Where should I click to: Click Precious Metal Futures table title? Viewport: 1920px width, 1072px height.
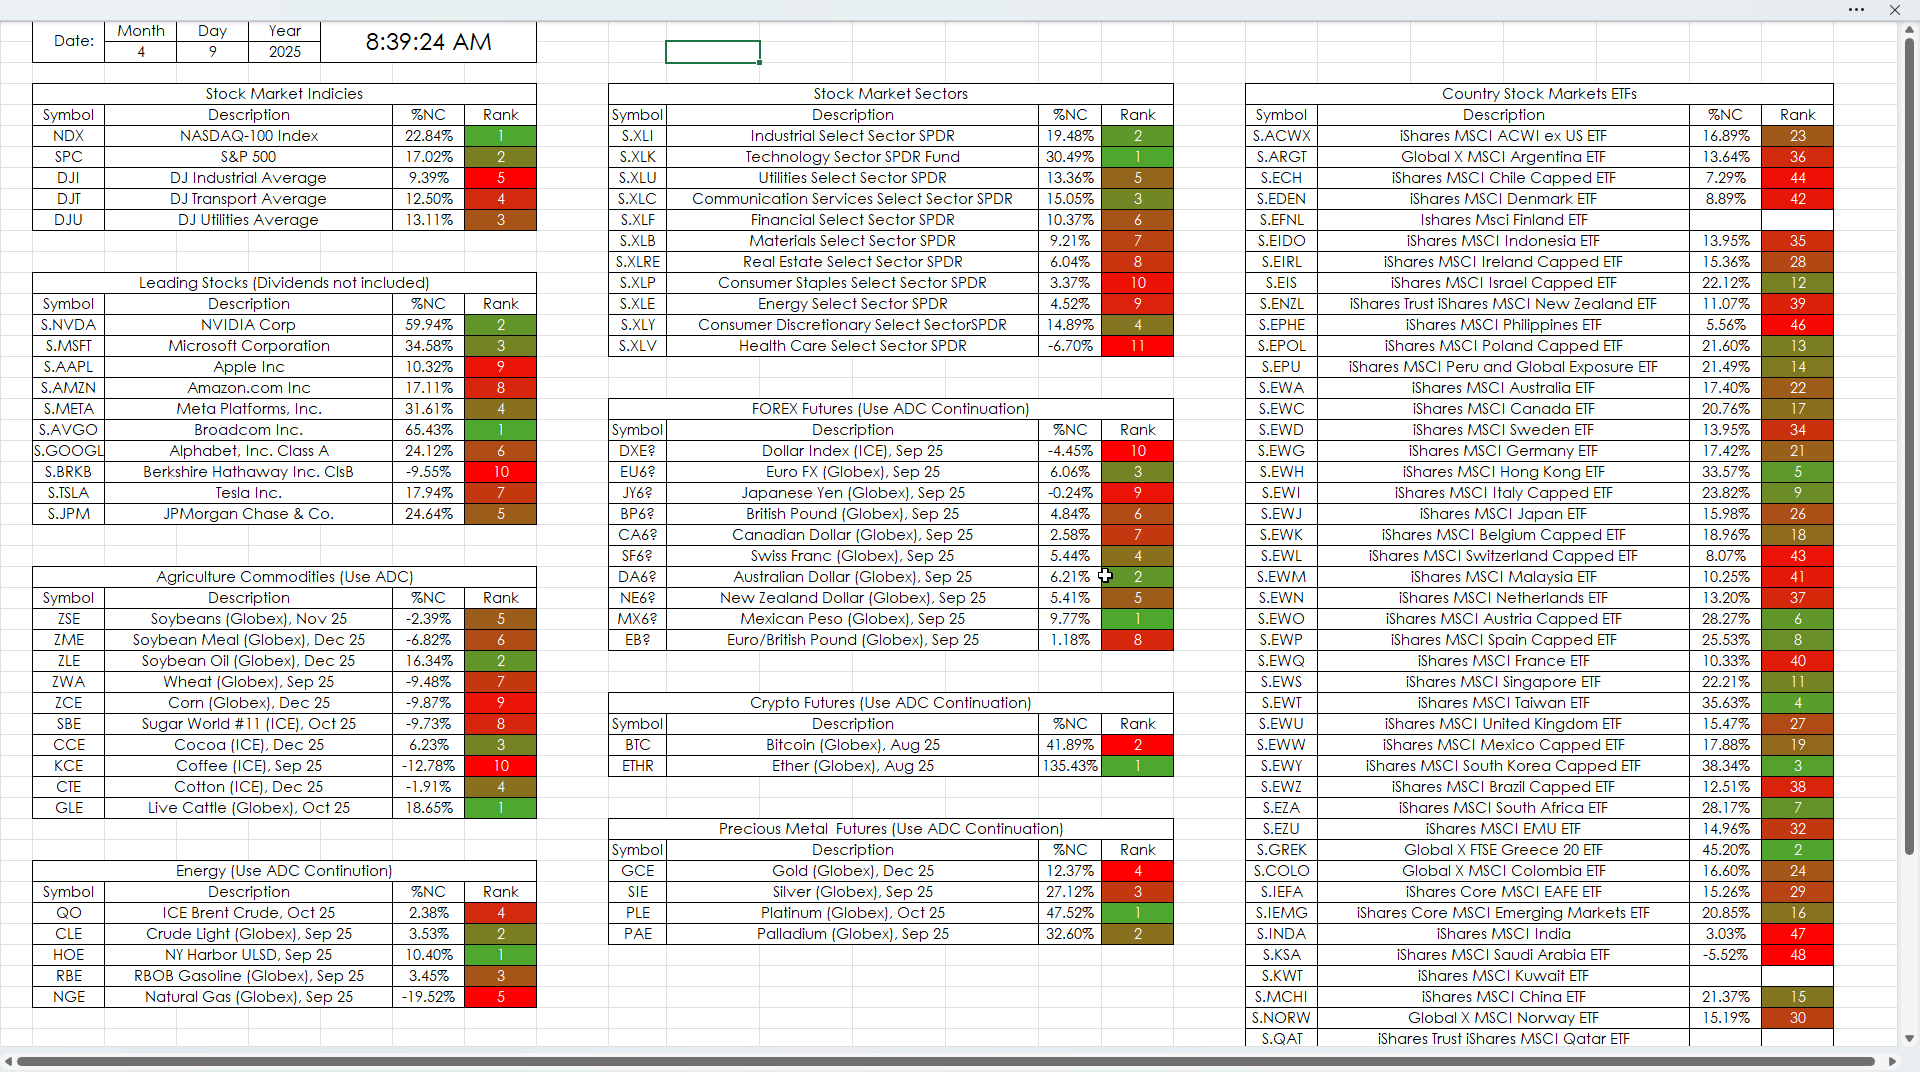pos(890,829)
